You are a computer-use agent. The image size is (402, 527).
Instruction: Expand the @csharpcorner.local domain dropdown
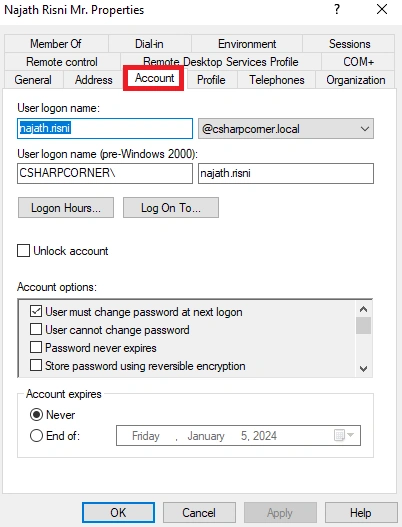pos(286,129)
